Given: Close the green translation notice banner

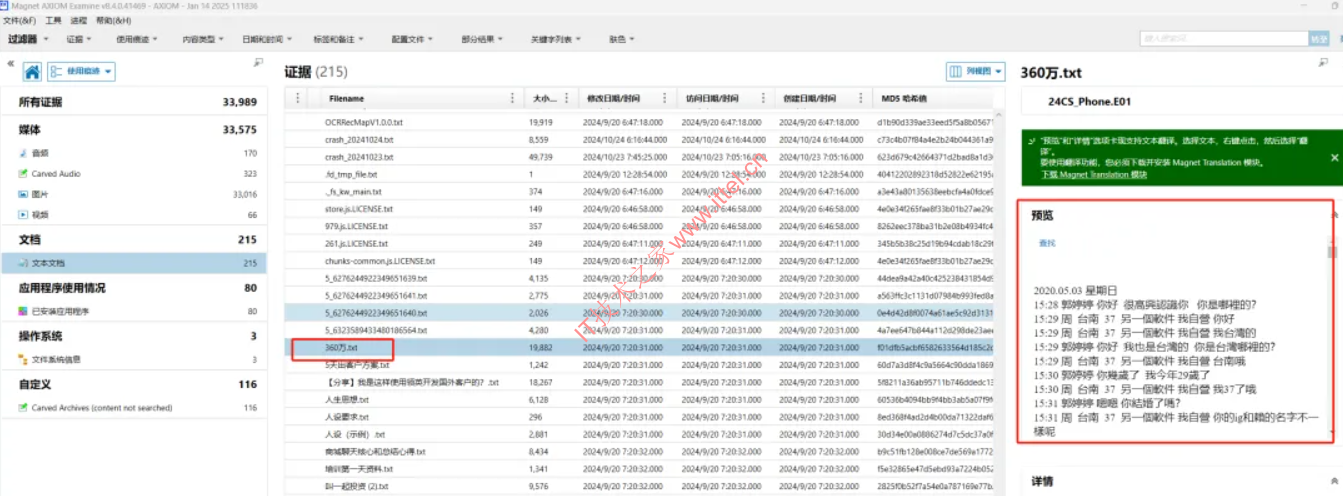Looking at the screenshot, I should [x=1333, y=157].
